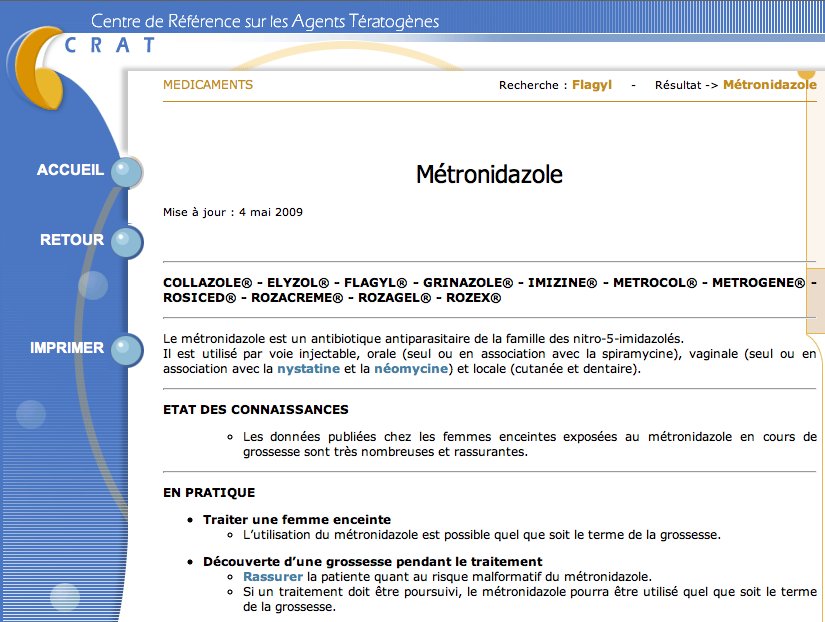
Task: Click the ETAT DES CONNAISSANCES heading
Action: pyautogui.click(x=256, y=409)
